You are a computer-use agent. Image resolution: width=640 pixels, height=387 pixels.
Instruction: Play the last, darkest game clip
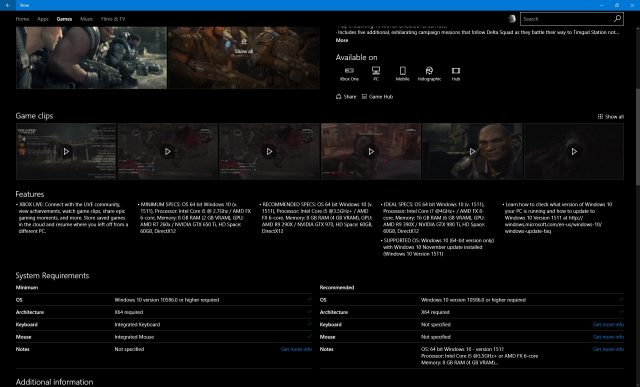pos(574,151)
